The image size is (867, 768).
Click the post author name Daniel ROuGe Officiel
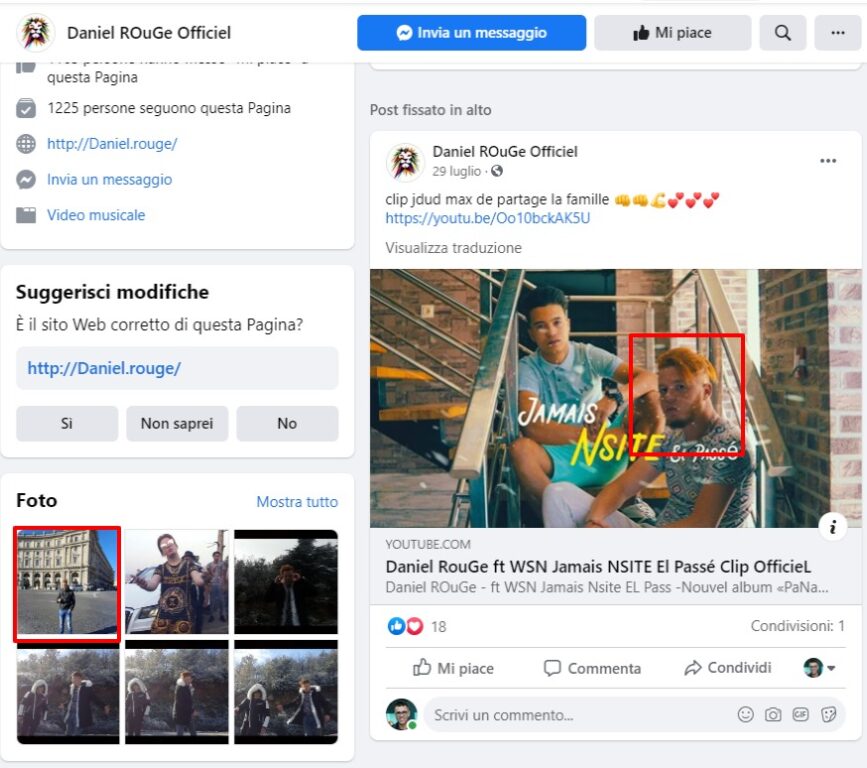click(505, 151)
